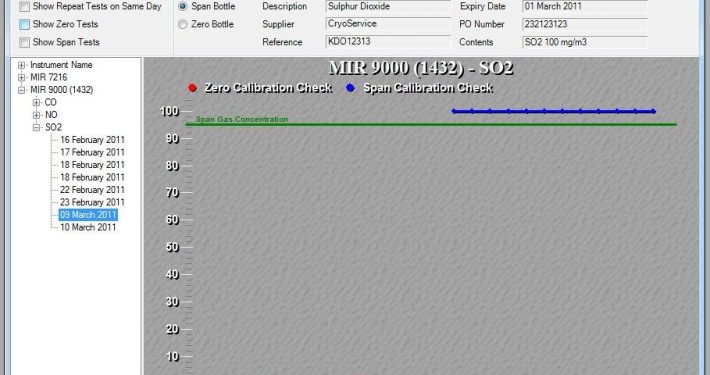Click the PO Number field 232123123
The height and width of the screenshot is (375, 710).
click(585, 24)
